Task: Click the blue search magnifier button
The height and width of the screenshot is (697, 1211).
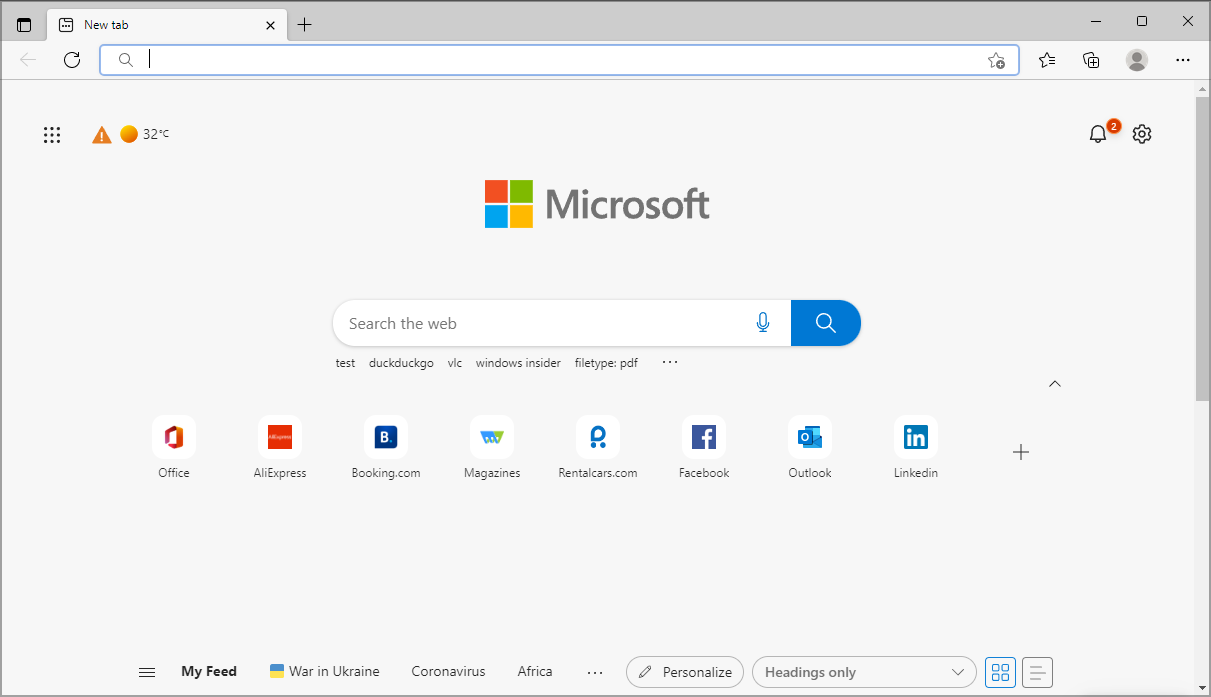Action: [x=826, y=323]
